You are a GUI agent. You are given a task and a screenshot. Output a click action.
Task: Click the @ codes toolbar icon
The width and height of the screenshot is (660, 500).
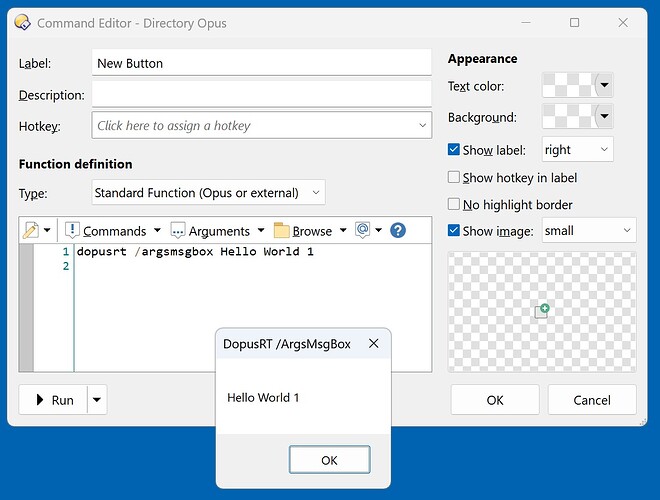[362, 230]
